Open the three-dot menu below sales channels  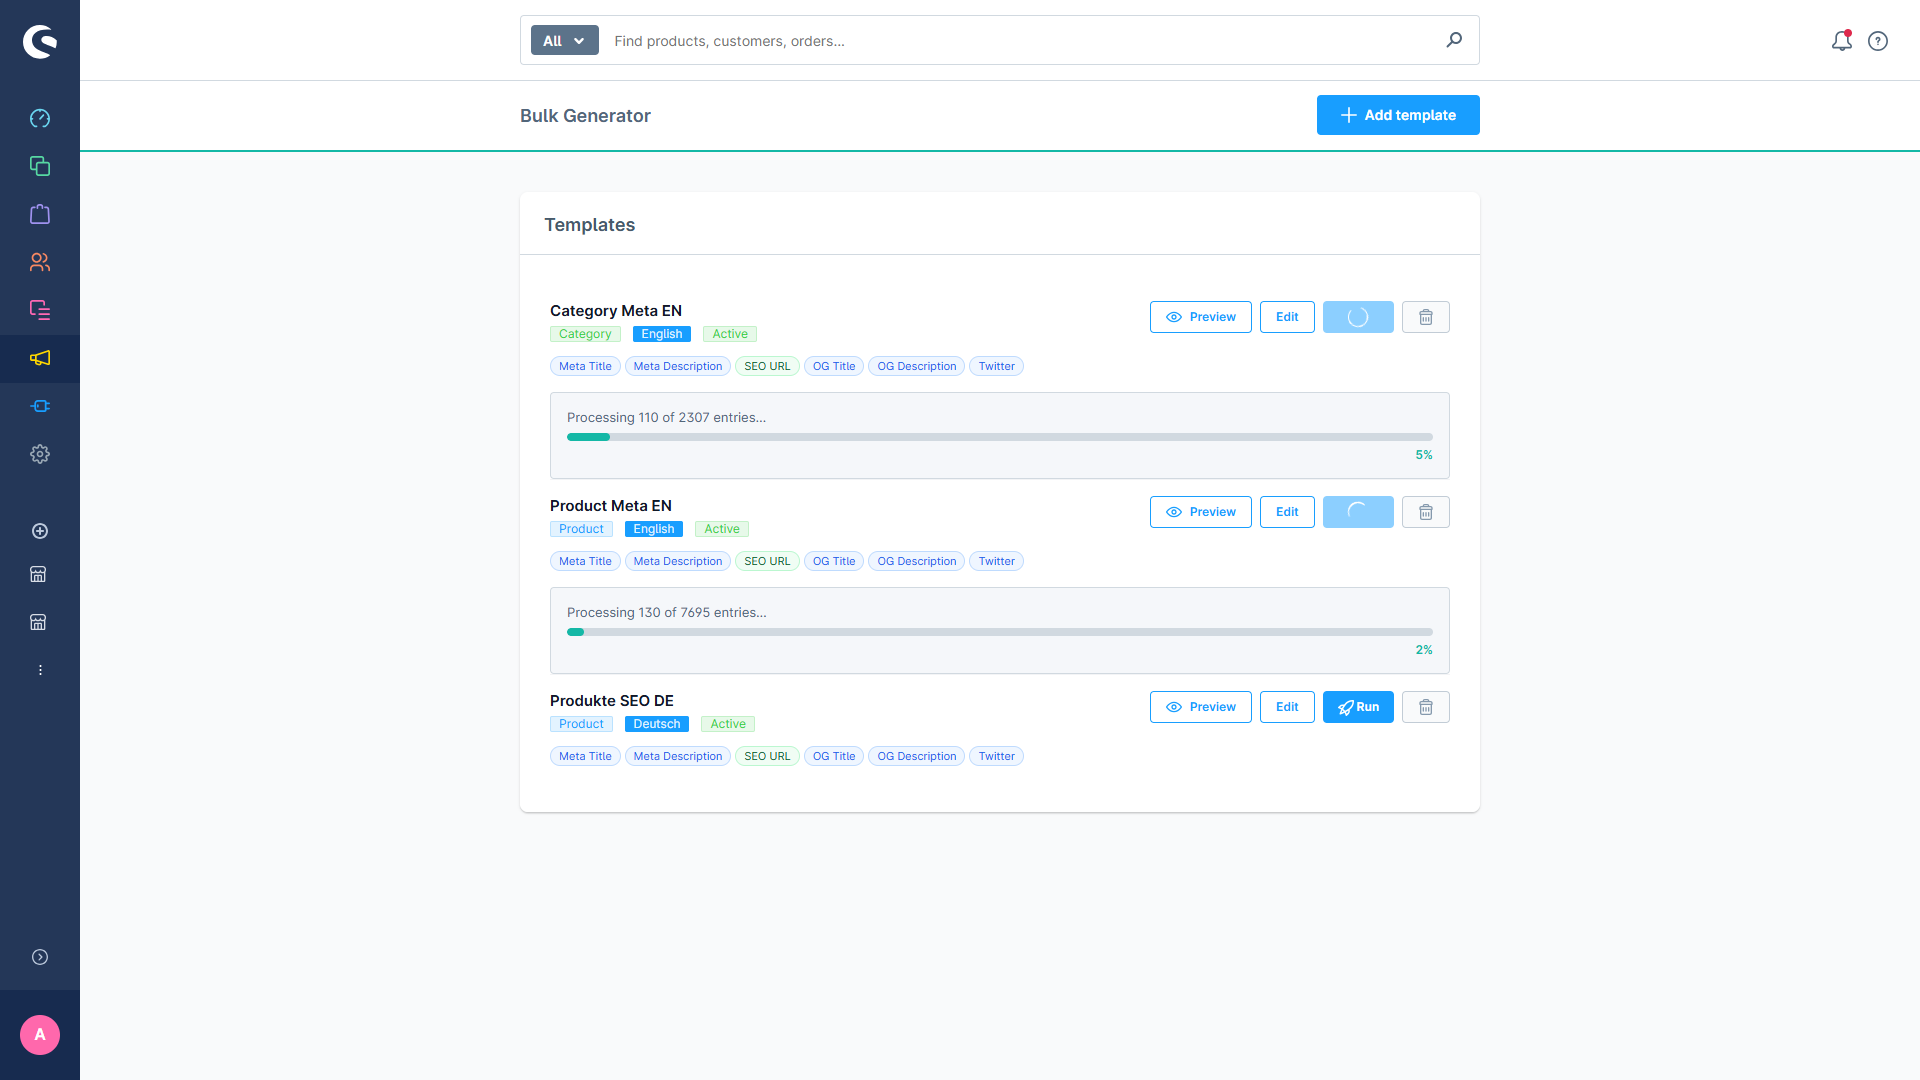tap(40, 669)
